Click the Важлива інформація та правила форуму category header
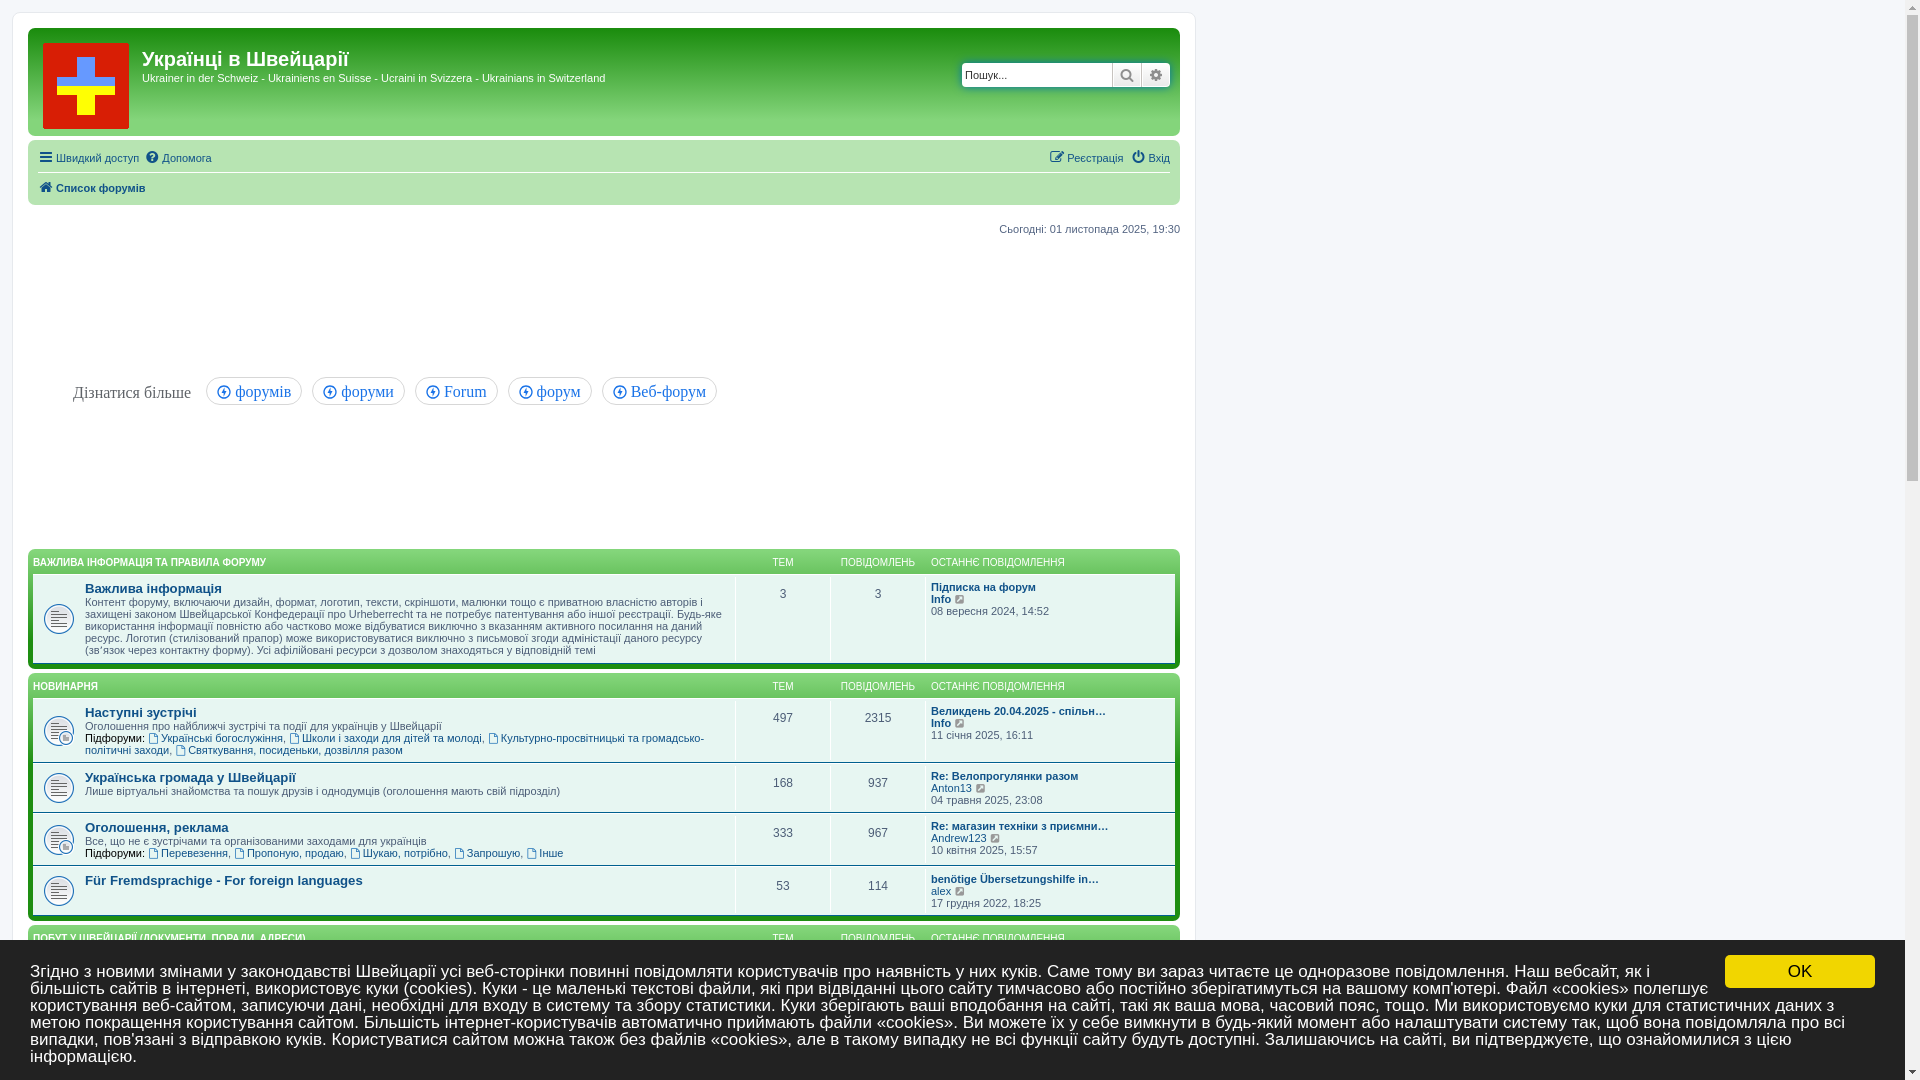Image resolution: width=1920 pixels, height=1080 pixels. click(x=149, y=563)
